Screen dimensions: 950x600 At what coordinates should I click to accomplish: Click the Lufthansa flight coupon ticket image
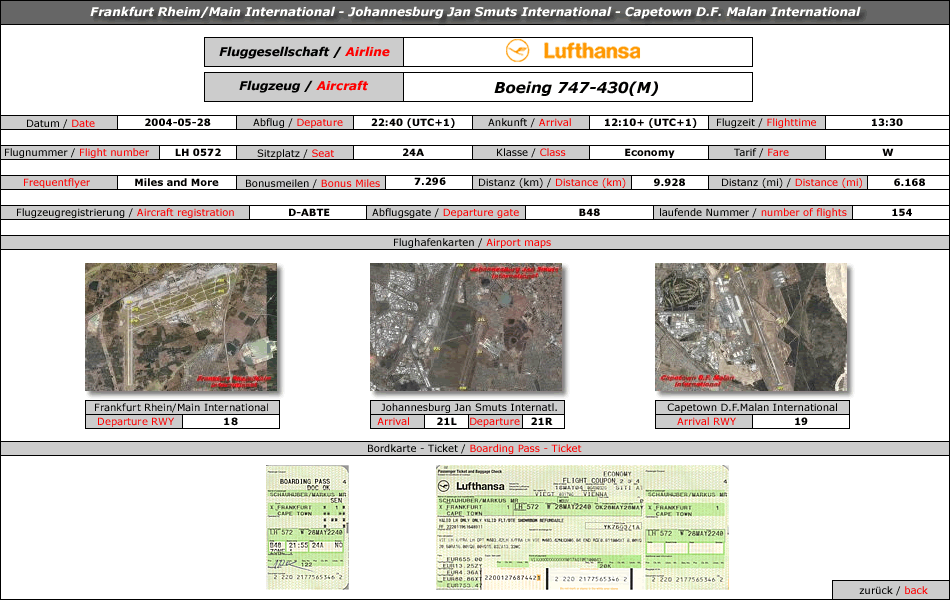coord(582,527)
